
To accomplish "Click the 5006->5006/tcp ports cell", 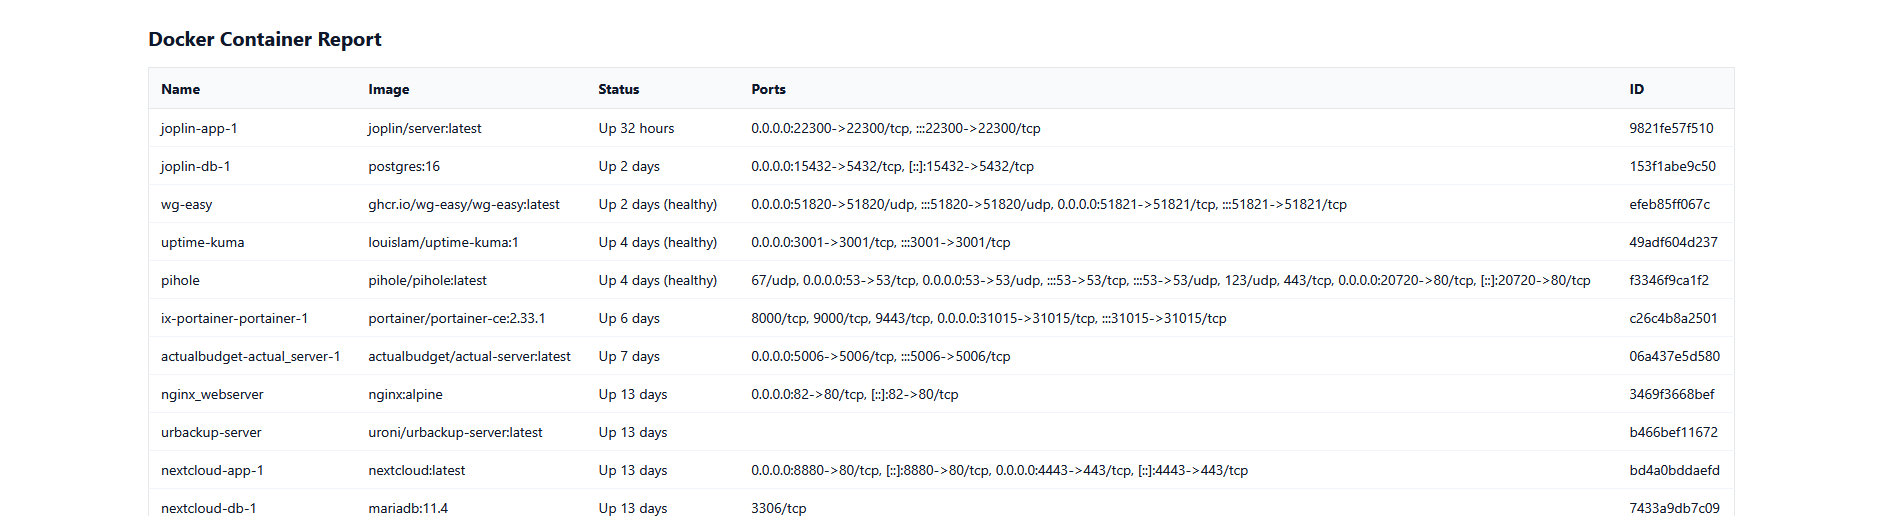I will (x=881, y=356).
